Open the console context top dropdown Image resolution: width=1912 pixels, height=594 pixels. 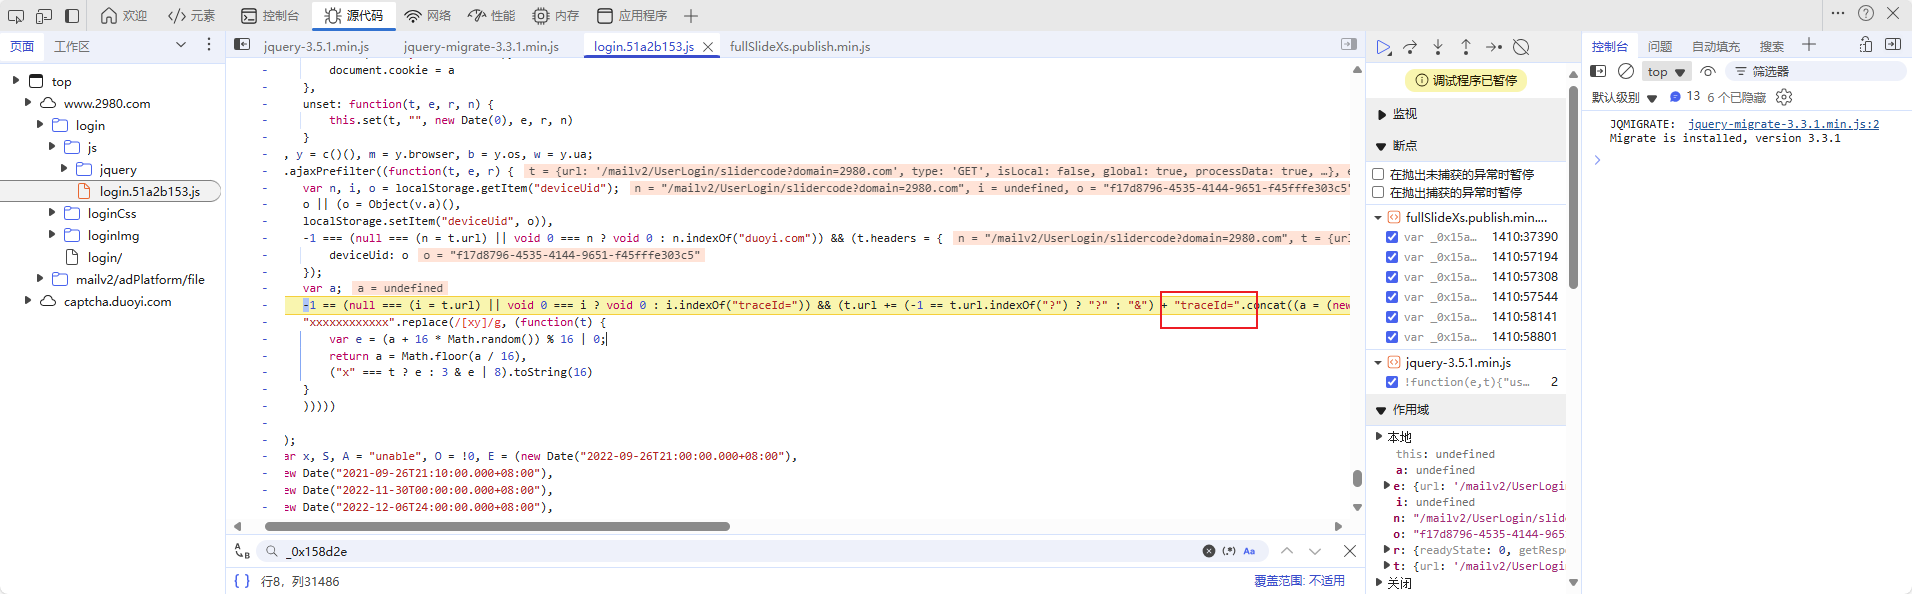pyautogui.click(x=1666, y=71)
